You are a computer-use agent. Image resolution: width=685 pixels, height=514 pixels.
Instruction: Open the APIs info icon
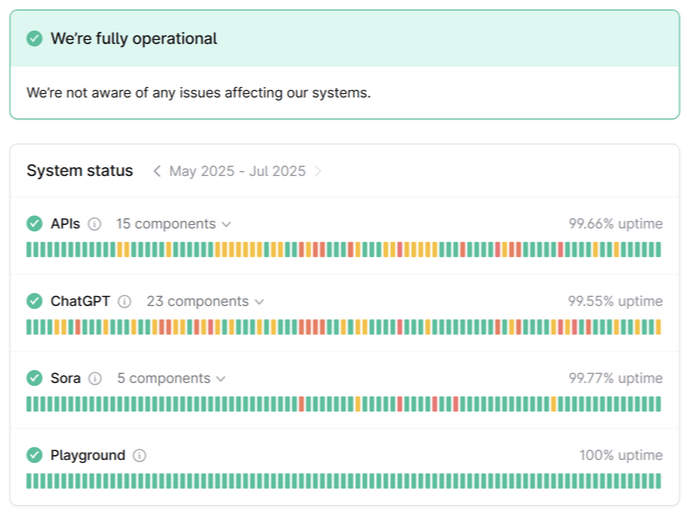pos(94,224)
